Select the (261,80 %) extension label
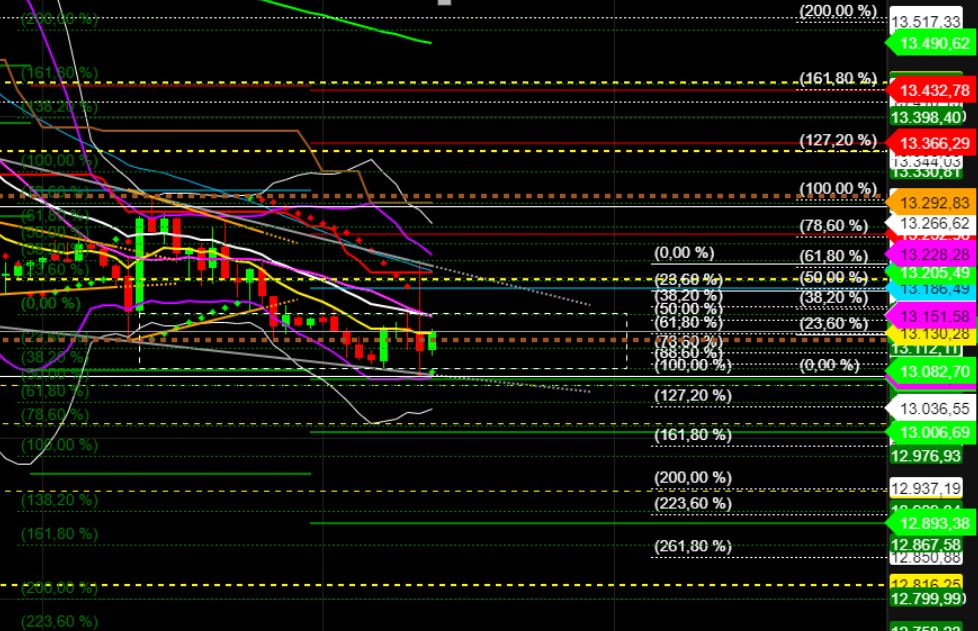This screenshot has height=631, width=978. 692,546
